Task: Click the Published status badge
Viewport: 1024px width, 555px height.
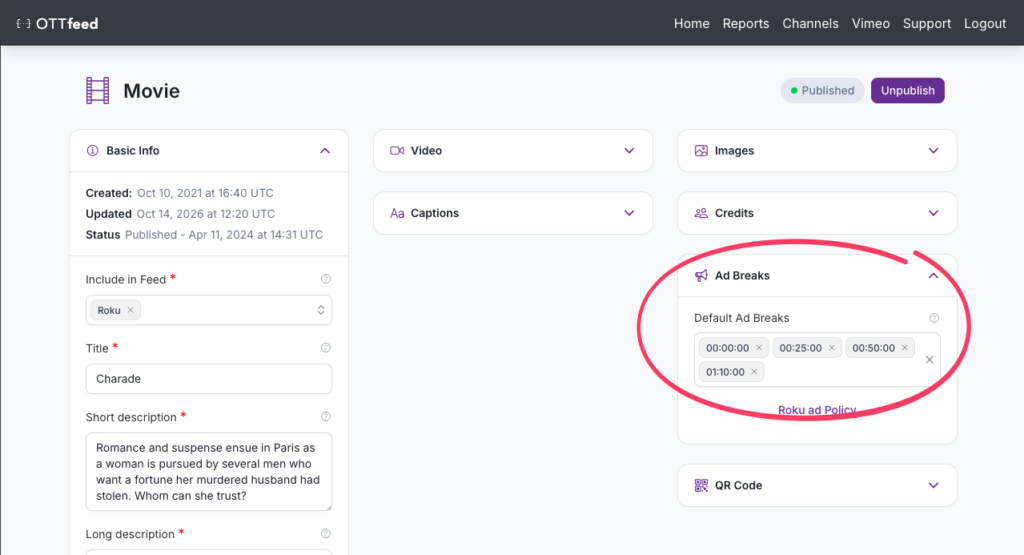Action: point(822,91)
